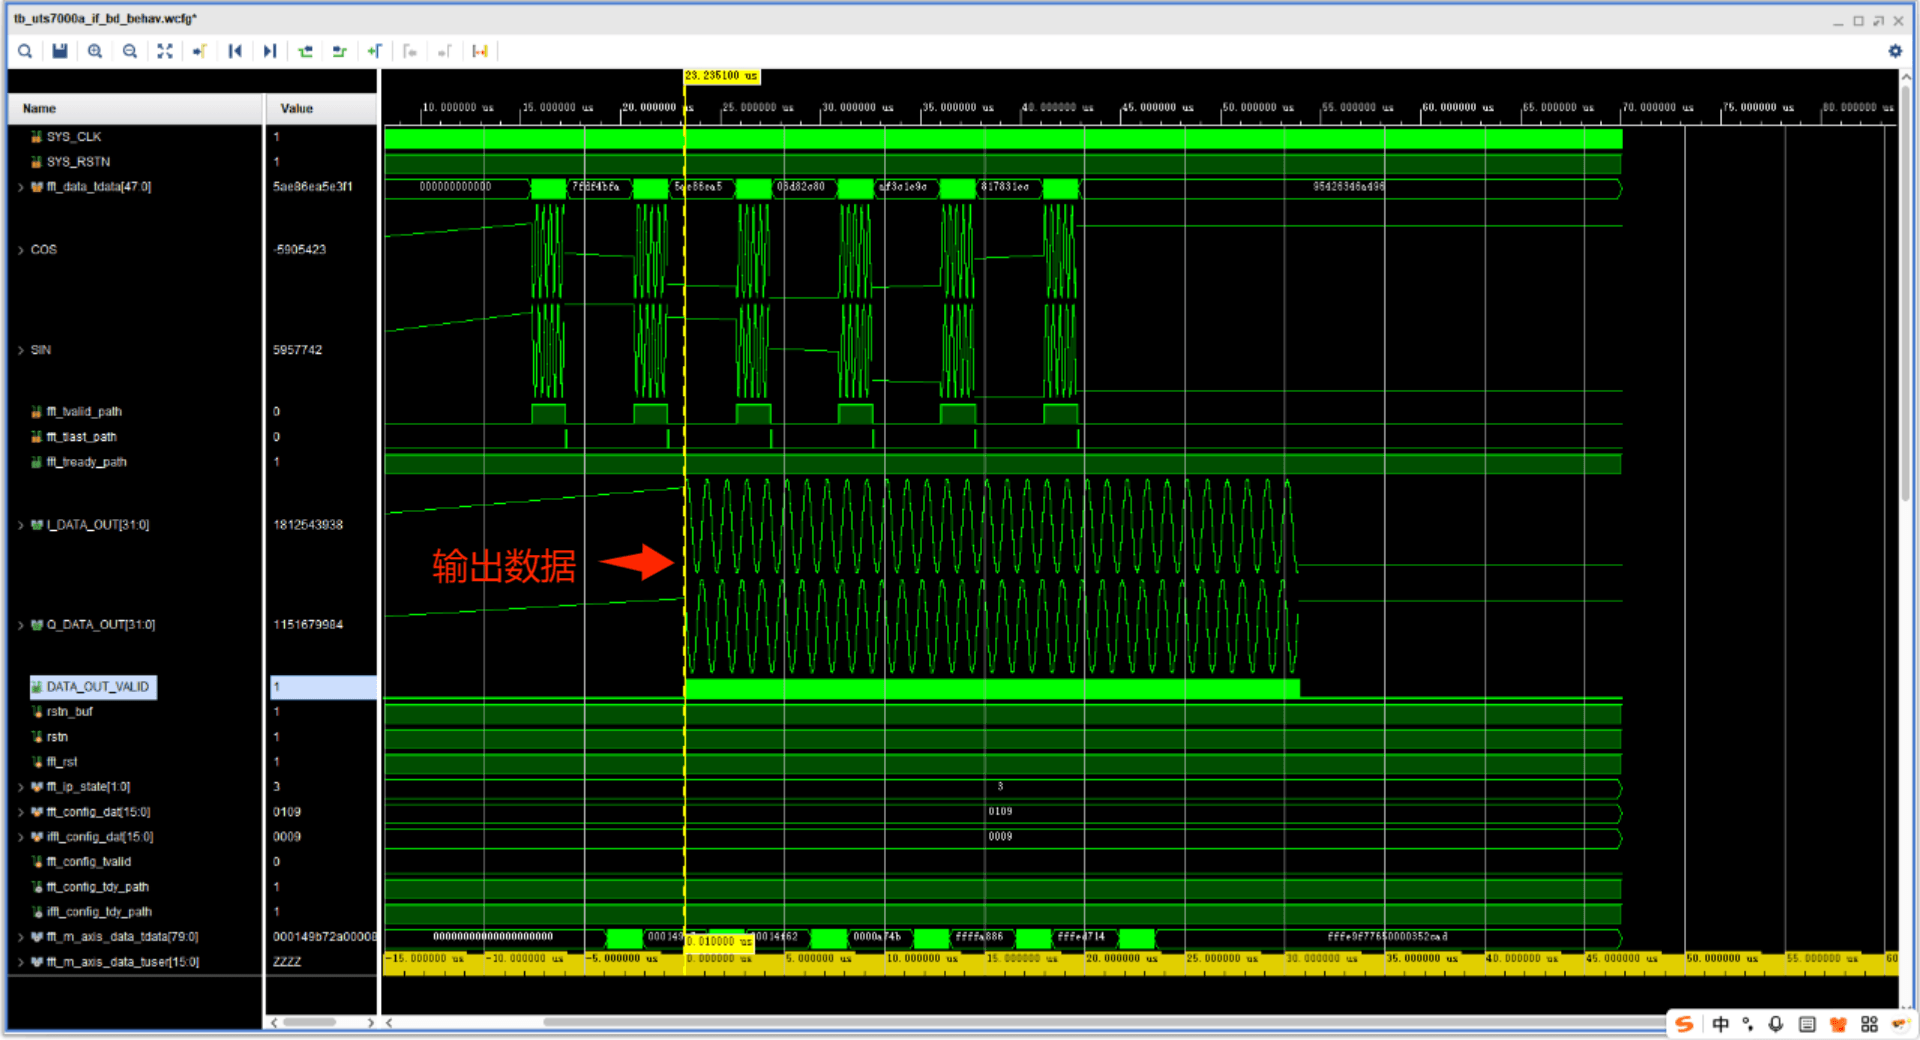Zoom Fit the entire waveform
The image size is (1920, 1040).
point(164,51)
